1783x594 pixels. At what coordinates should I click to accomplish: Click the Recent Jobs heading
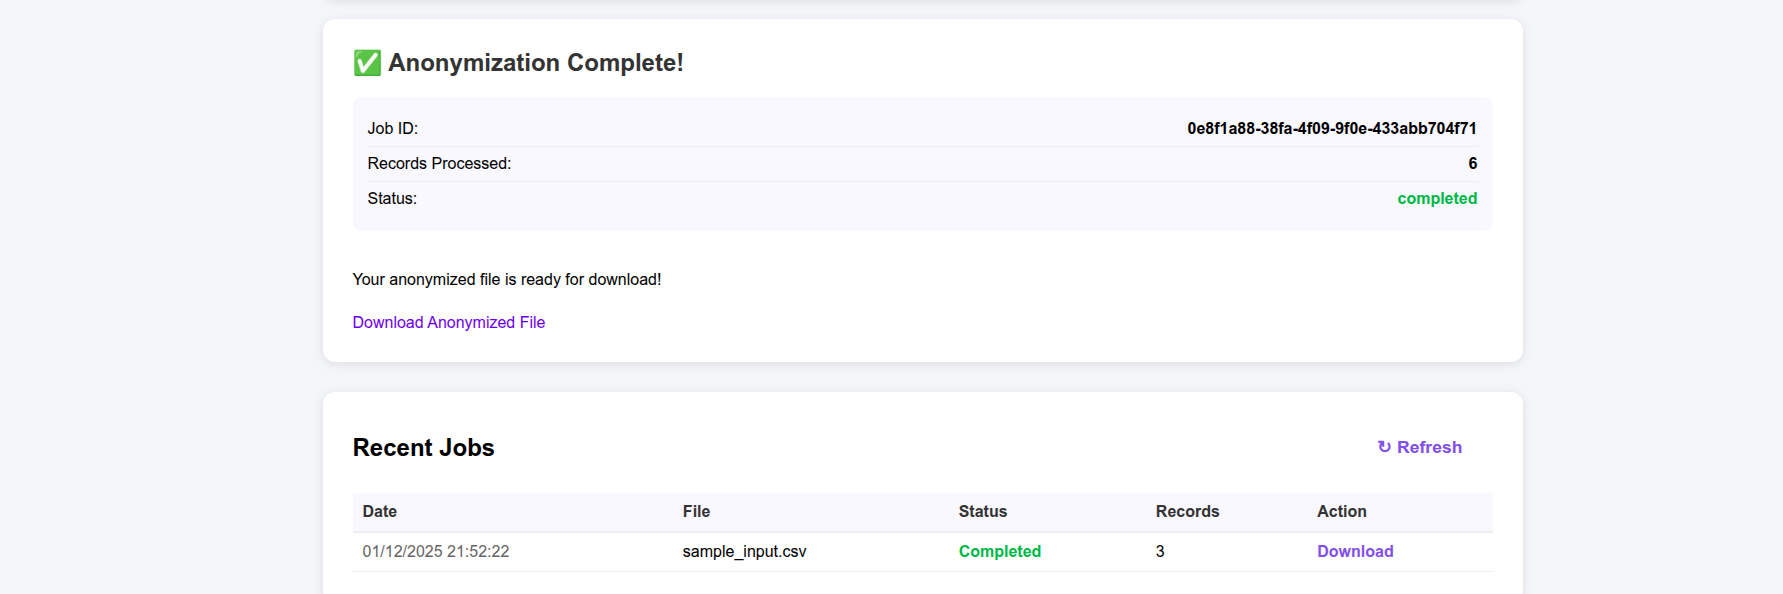[423, 447]
